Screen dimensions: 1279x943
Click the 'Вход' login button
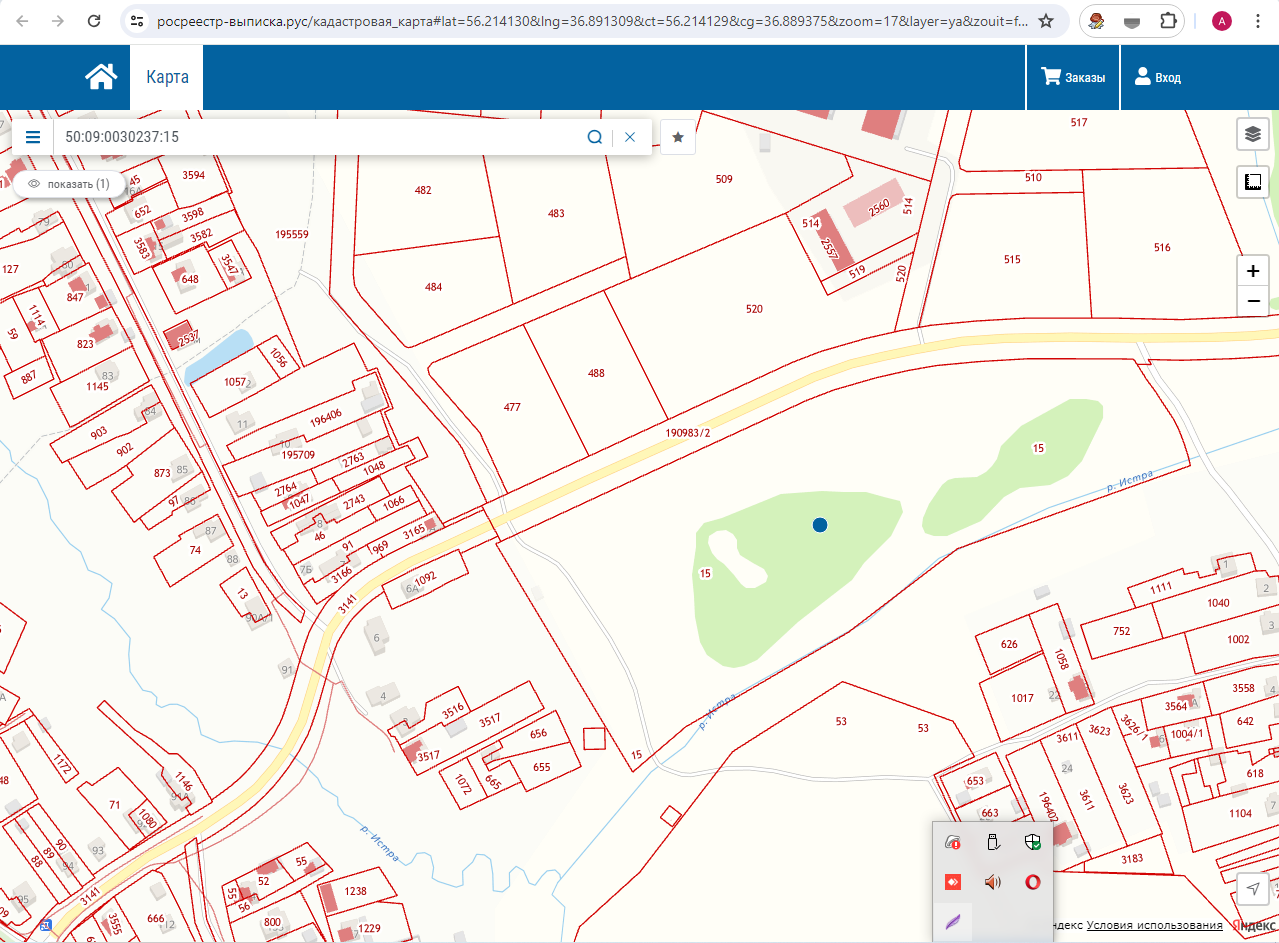click(1157, 77)
